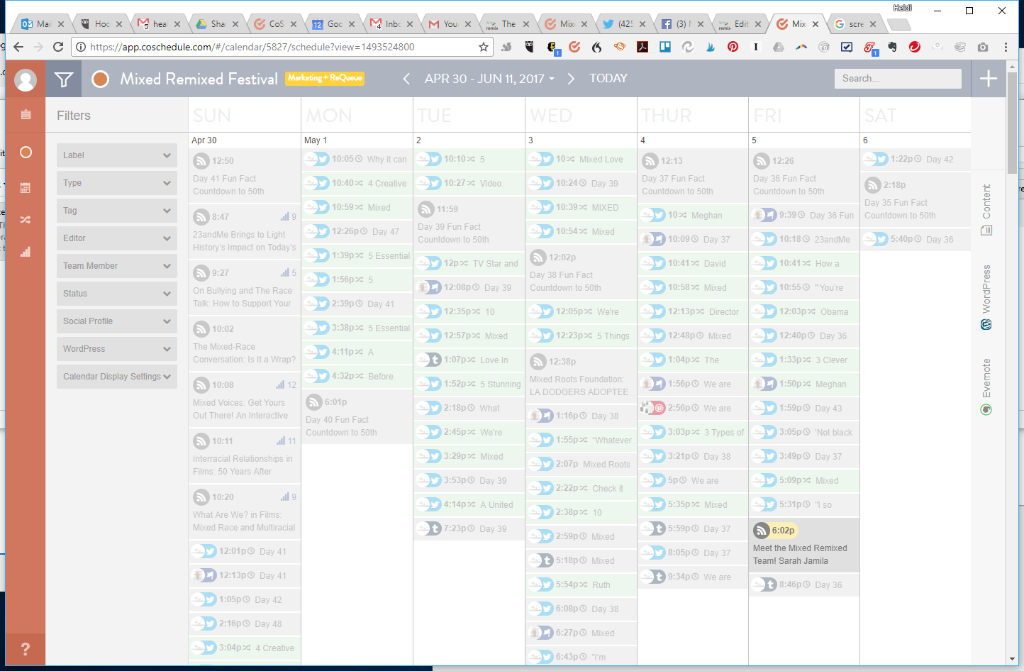The image size is (1024, 671).
Task: Switch to the Google Drive browser tab
Action: click(216, 24)
